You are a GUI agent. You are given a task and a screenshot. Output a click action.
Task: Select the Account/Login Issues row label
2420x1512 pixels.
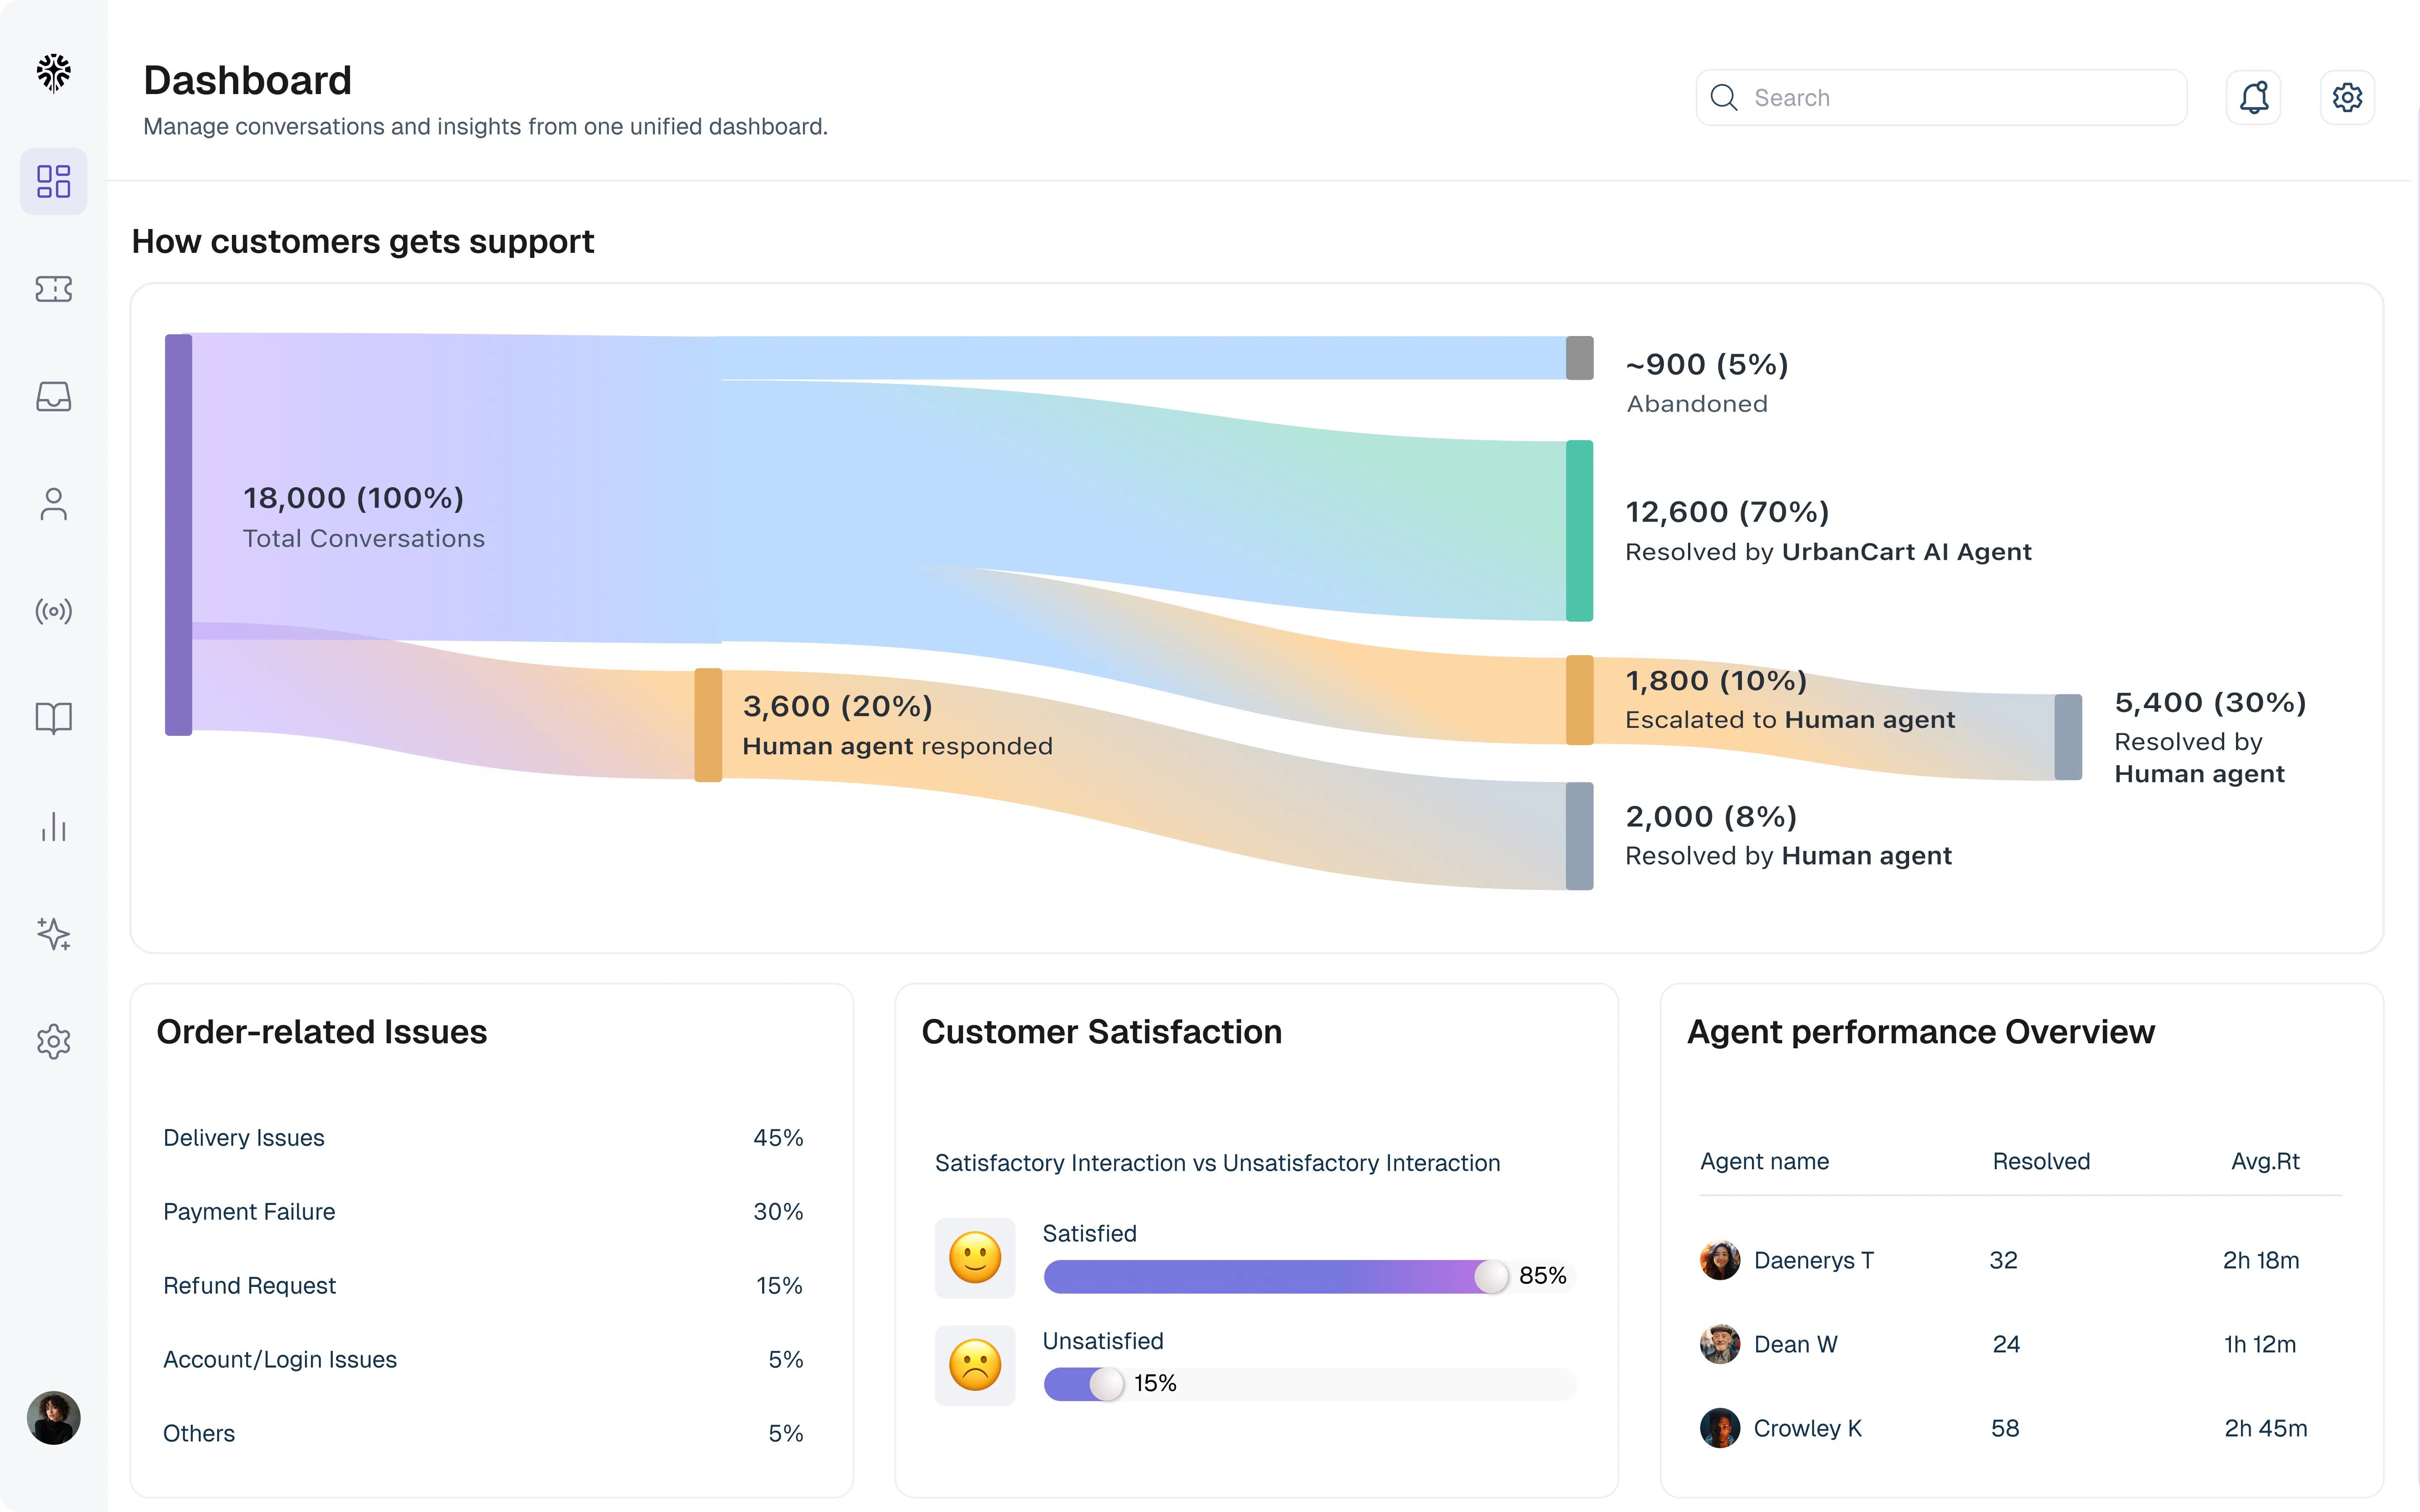point(280,1359)
